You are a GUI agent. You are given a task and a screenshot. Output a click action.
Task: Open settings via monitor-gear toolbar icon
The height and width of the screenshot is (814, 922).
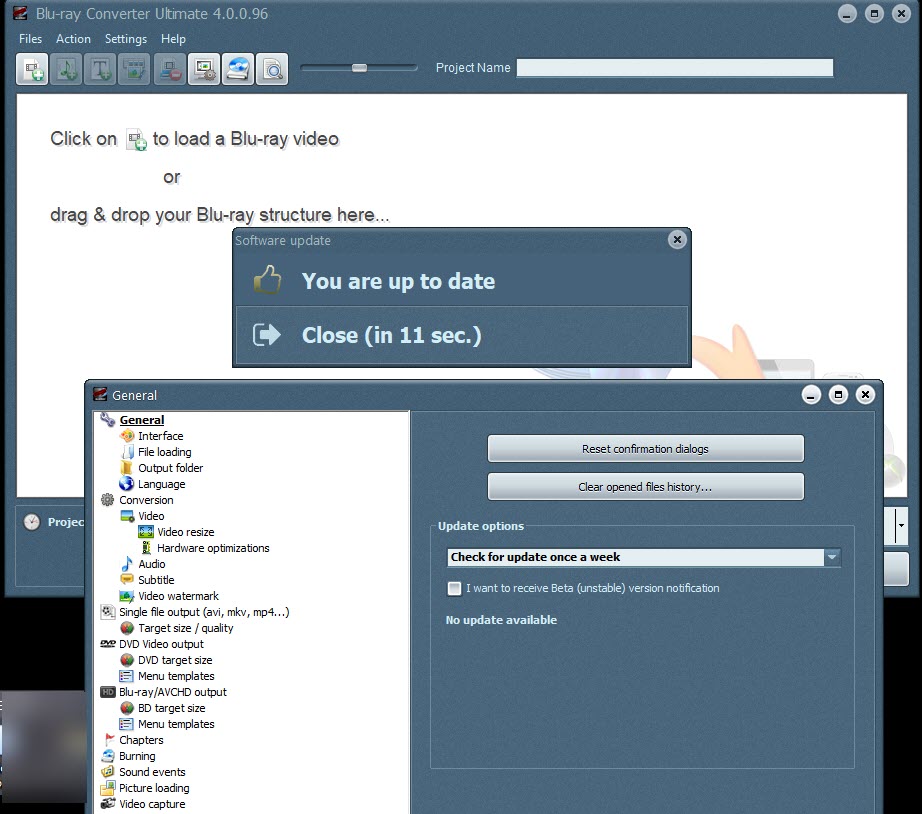point(204,69)
